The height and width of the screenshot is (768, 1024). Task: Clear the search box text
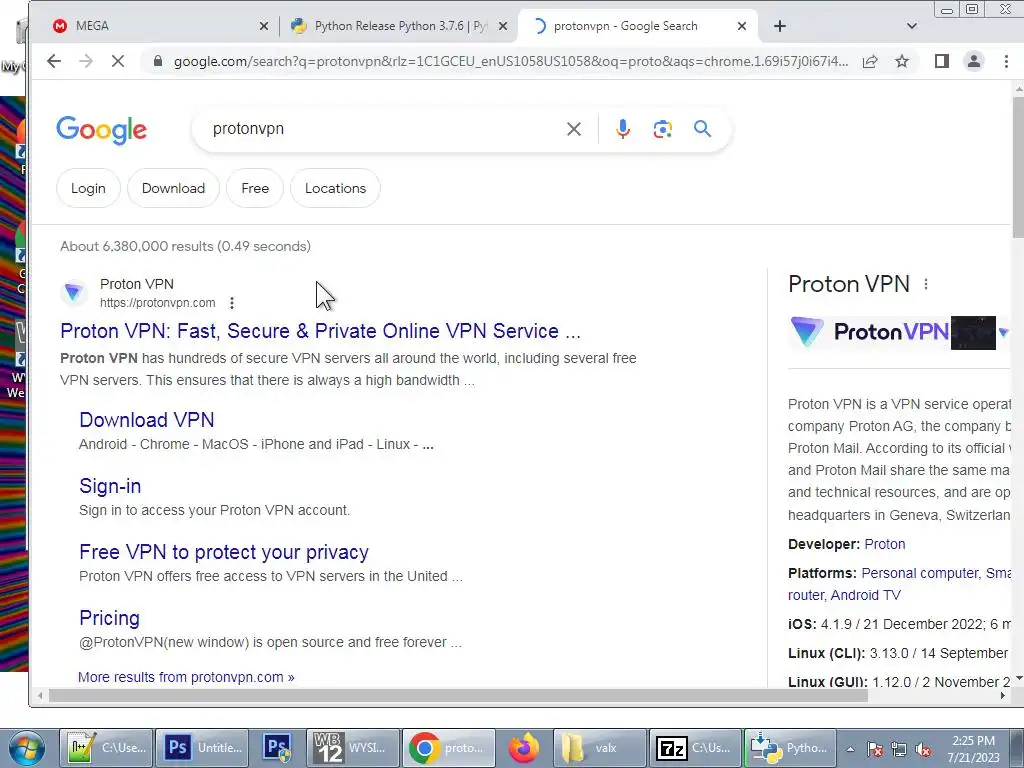tap(573, 129)
